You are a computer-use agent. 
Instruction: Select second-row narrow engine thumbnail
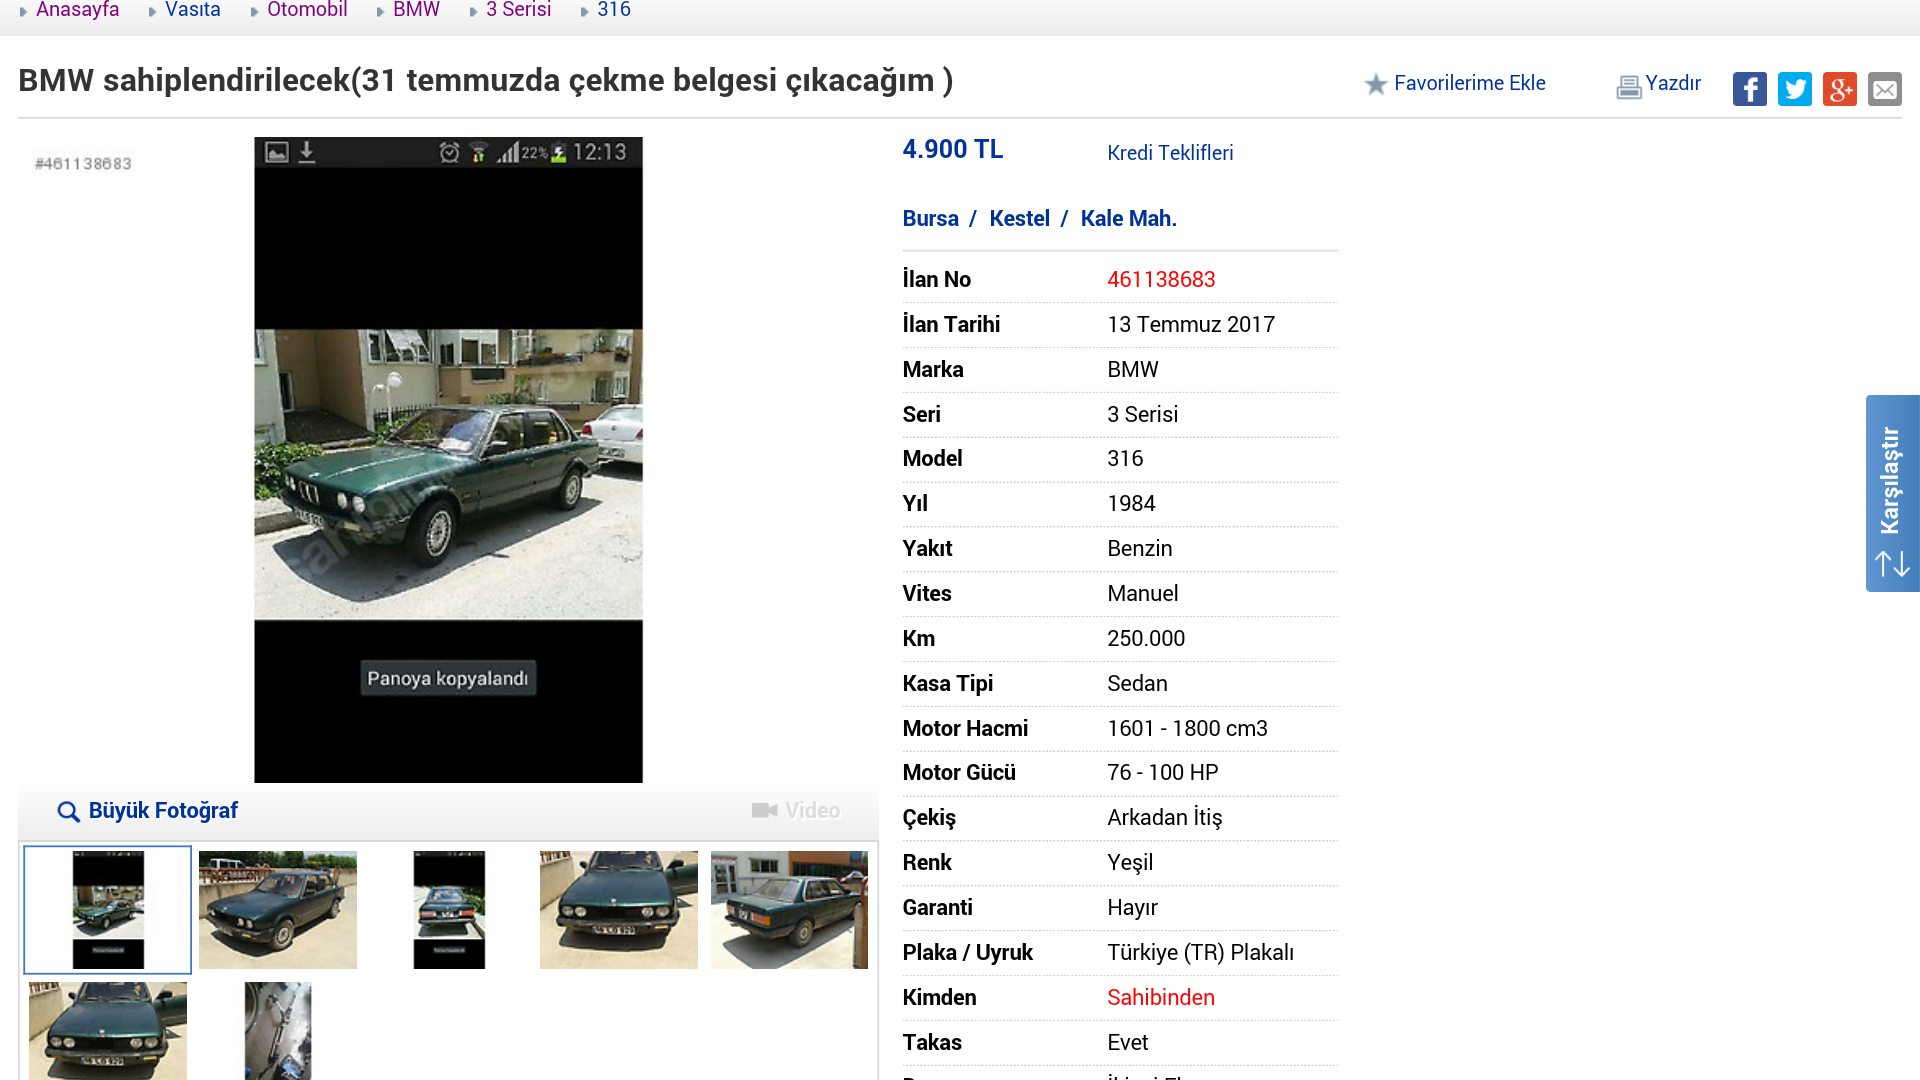pyautogui.click(x=278, y=1031)
